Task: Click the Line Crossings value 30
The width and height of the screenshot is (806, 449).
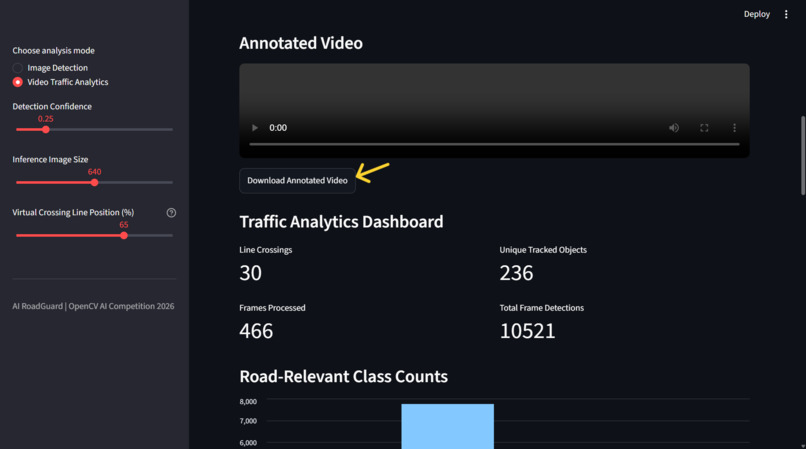Action: coord(250,273)
